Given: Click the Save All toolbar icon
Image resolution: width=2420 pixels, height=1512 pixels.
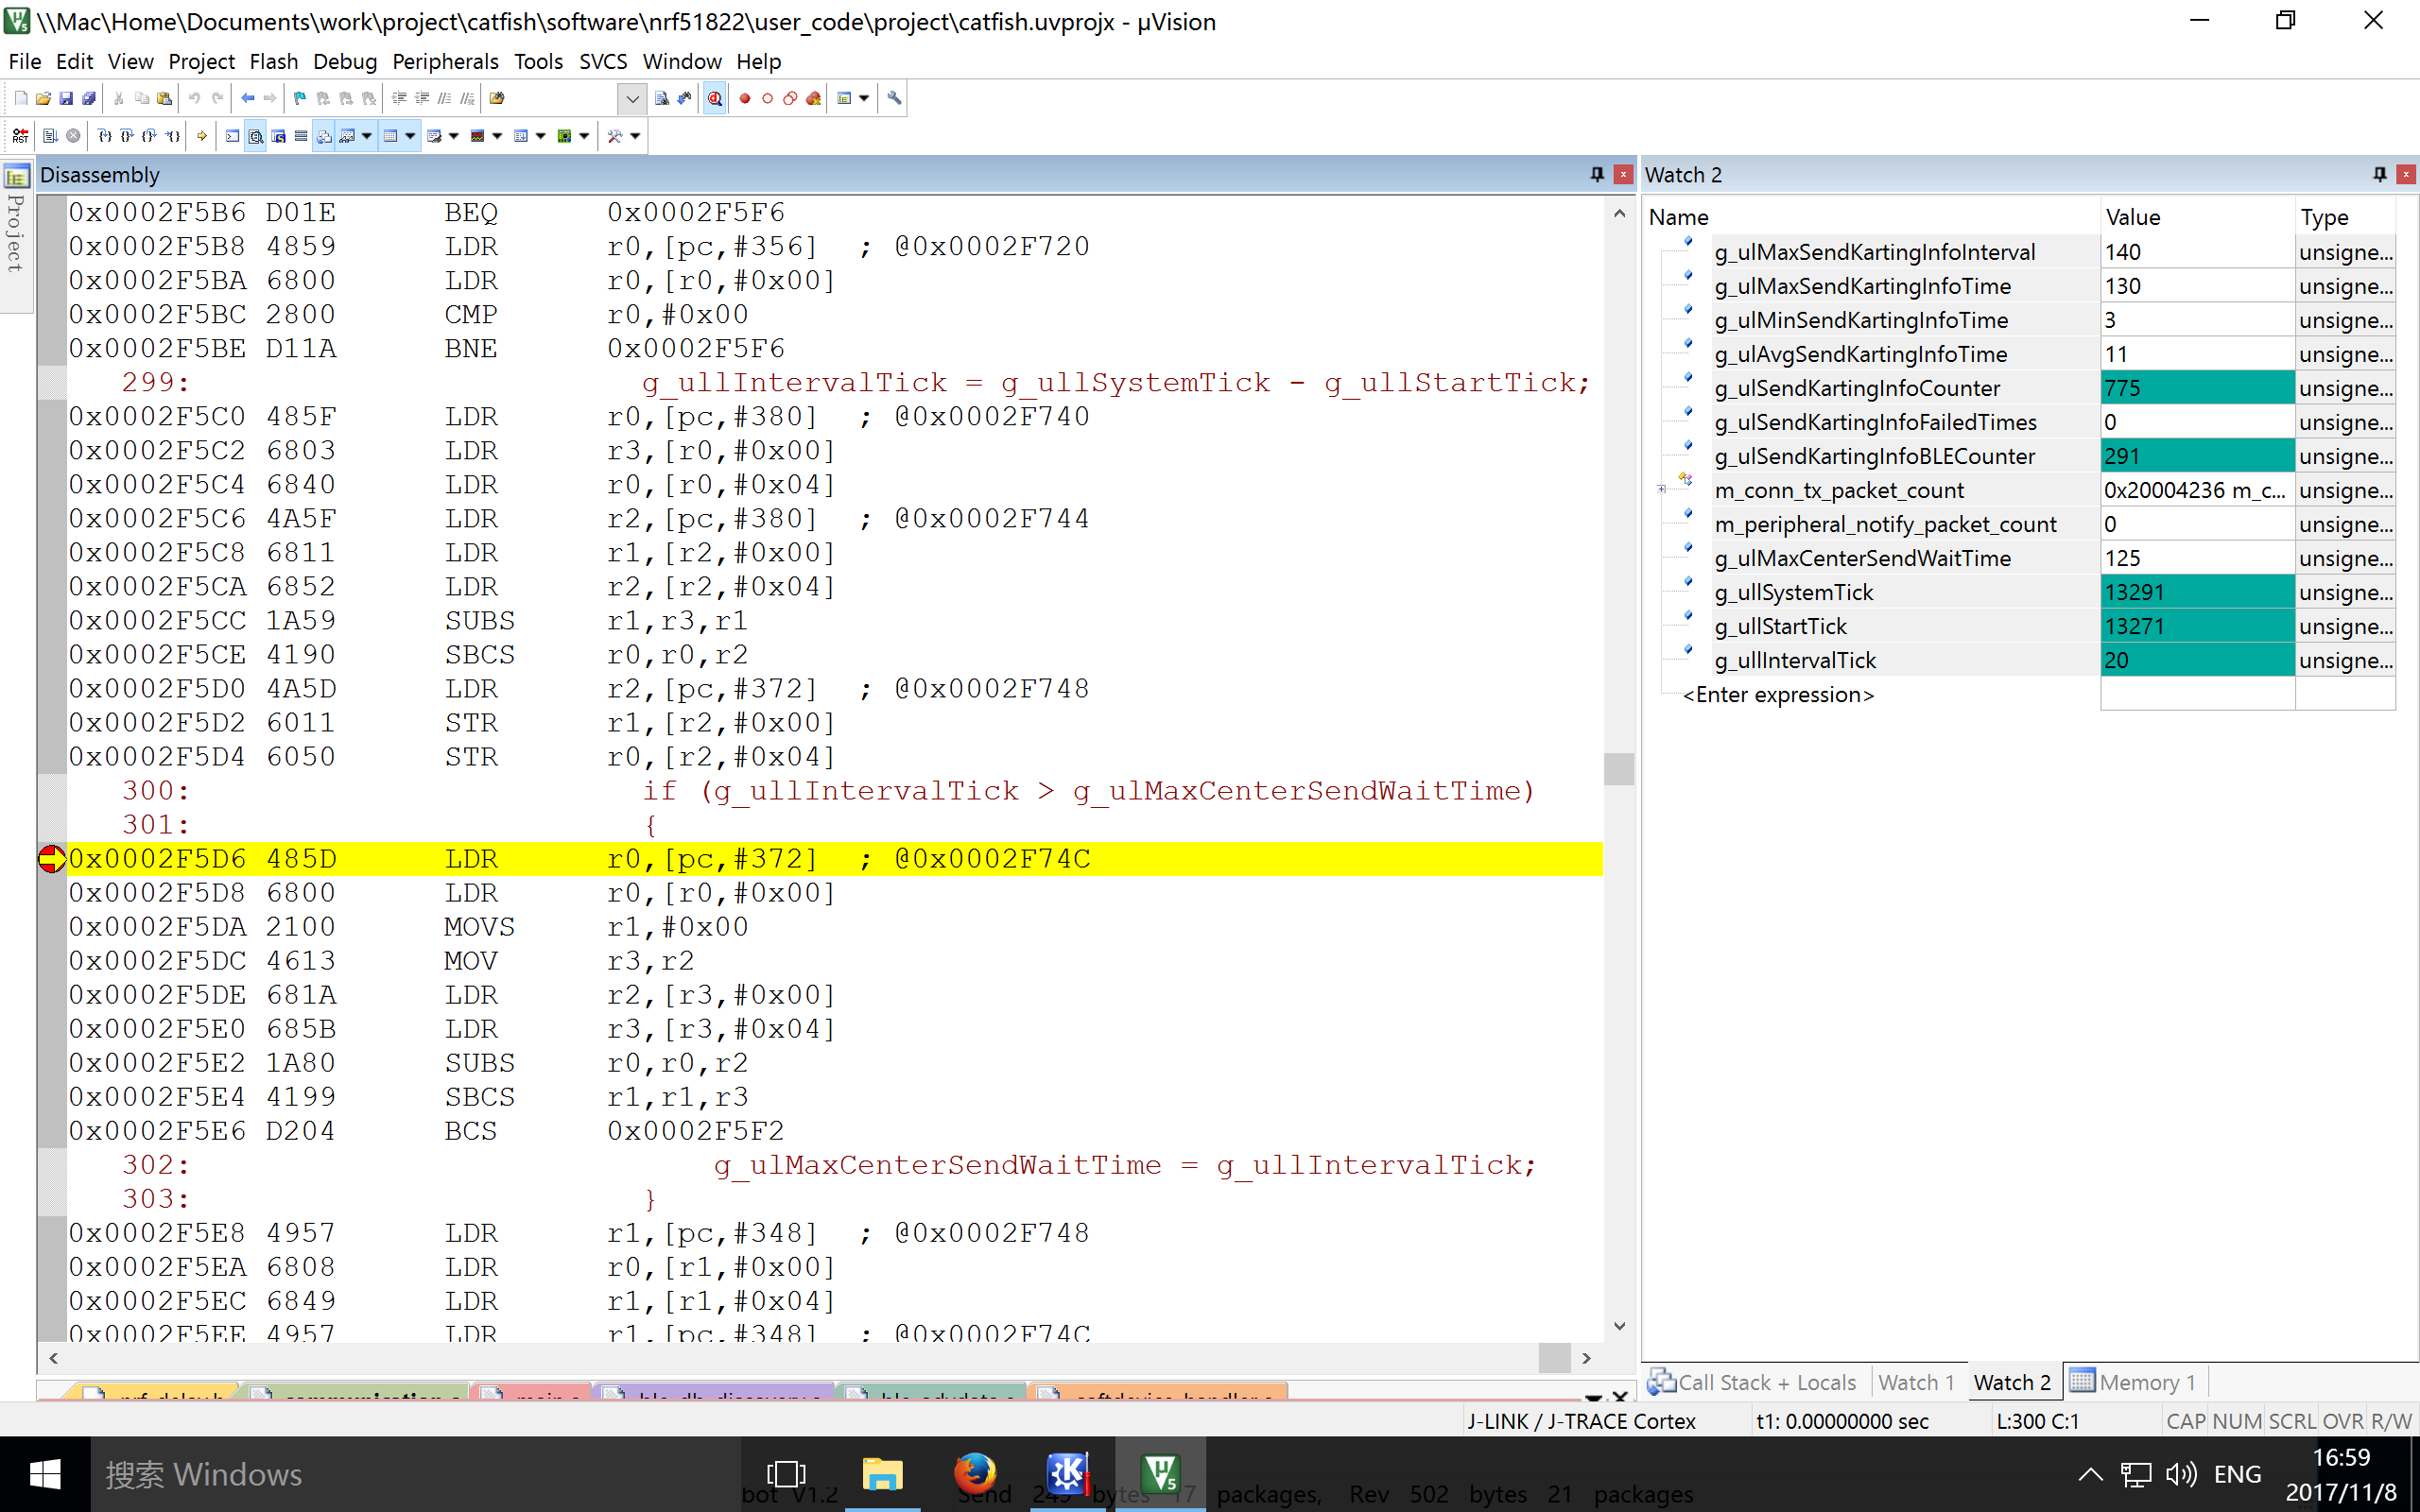Looking at the screenshot, I should [89, 98].
